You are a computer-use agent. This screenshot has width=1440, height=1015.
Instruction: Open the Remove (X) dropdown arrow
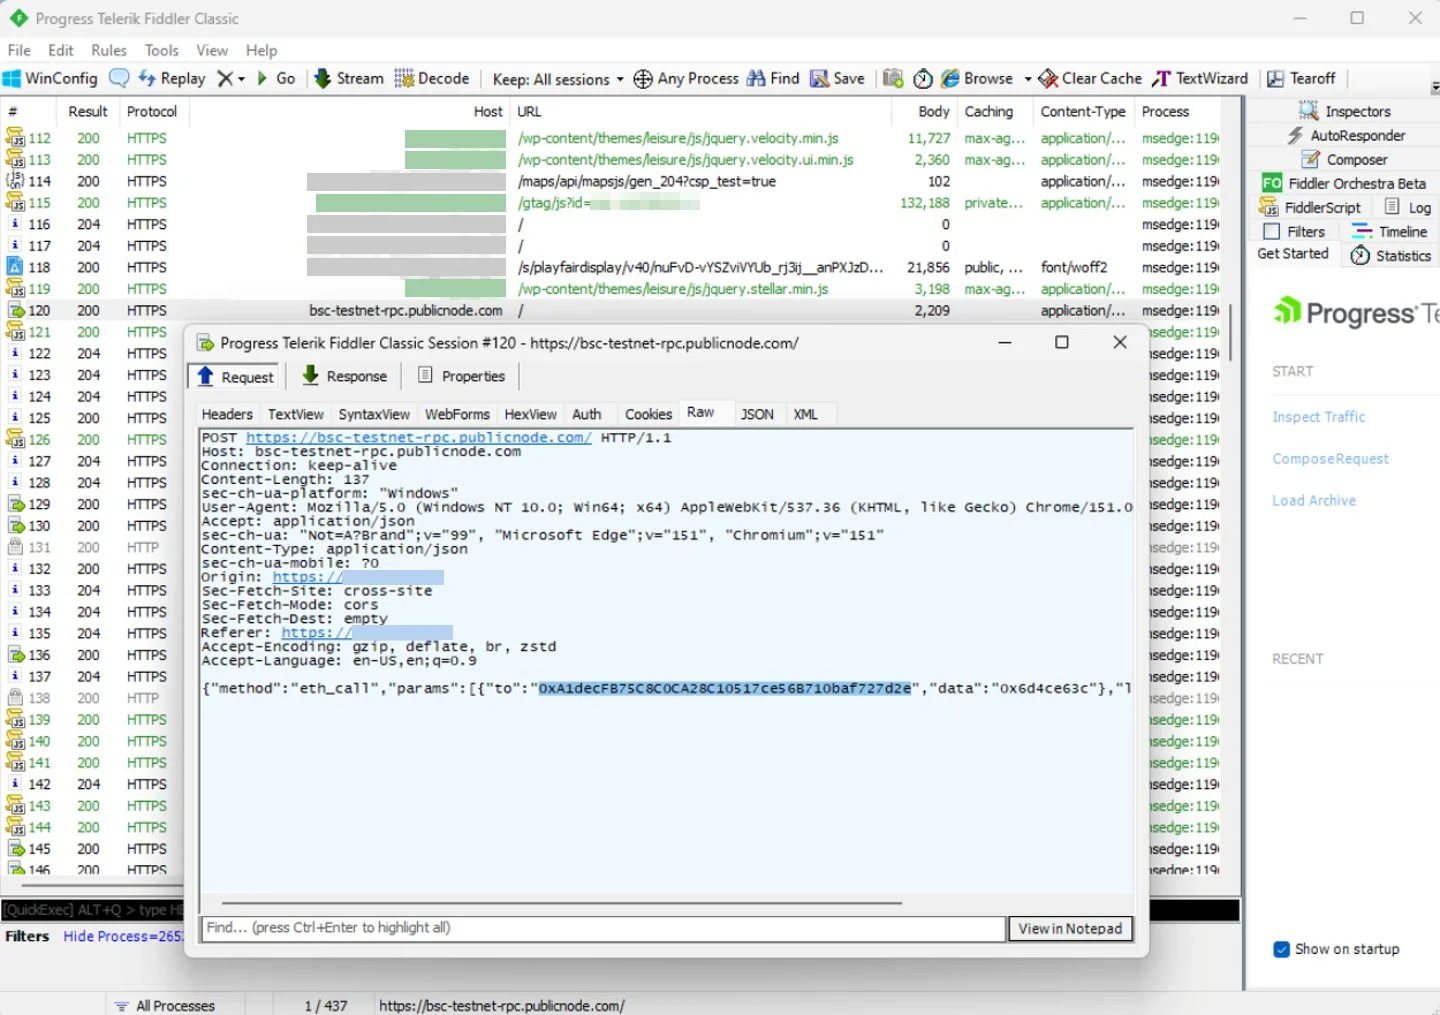241,79
